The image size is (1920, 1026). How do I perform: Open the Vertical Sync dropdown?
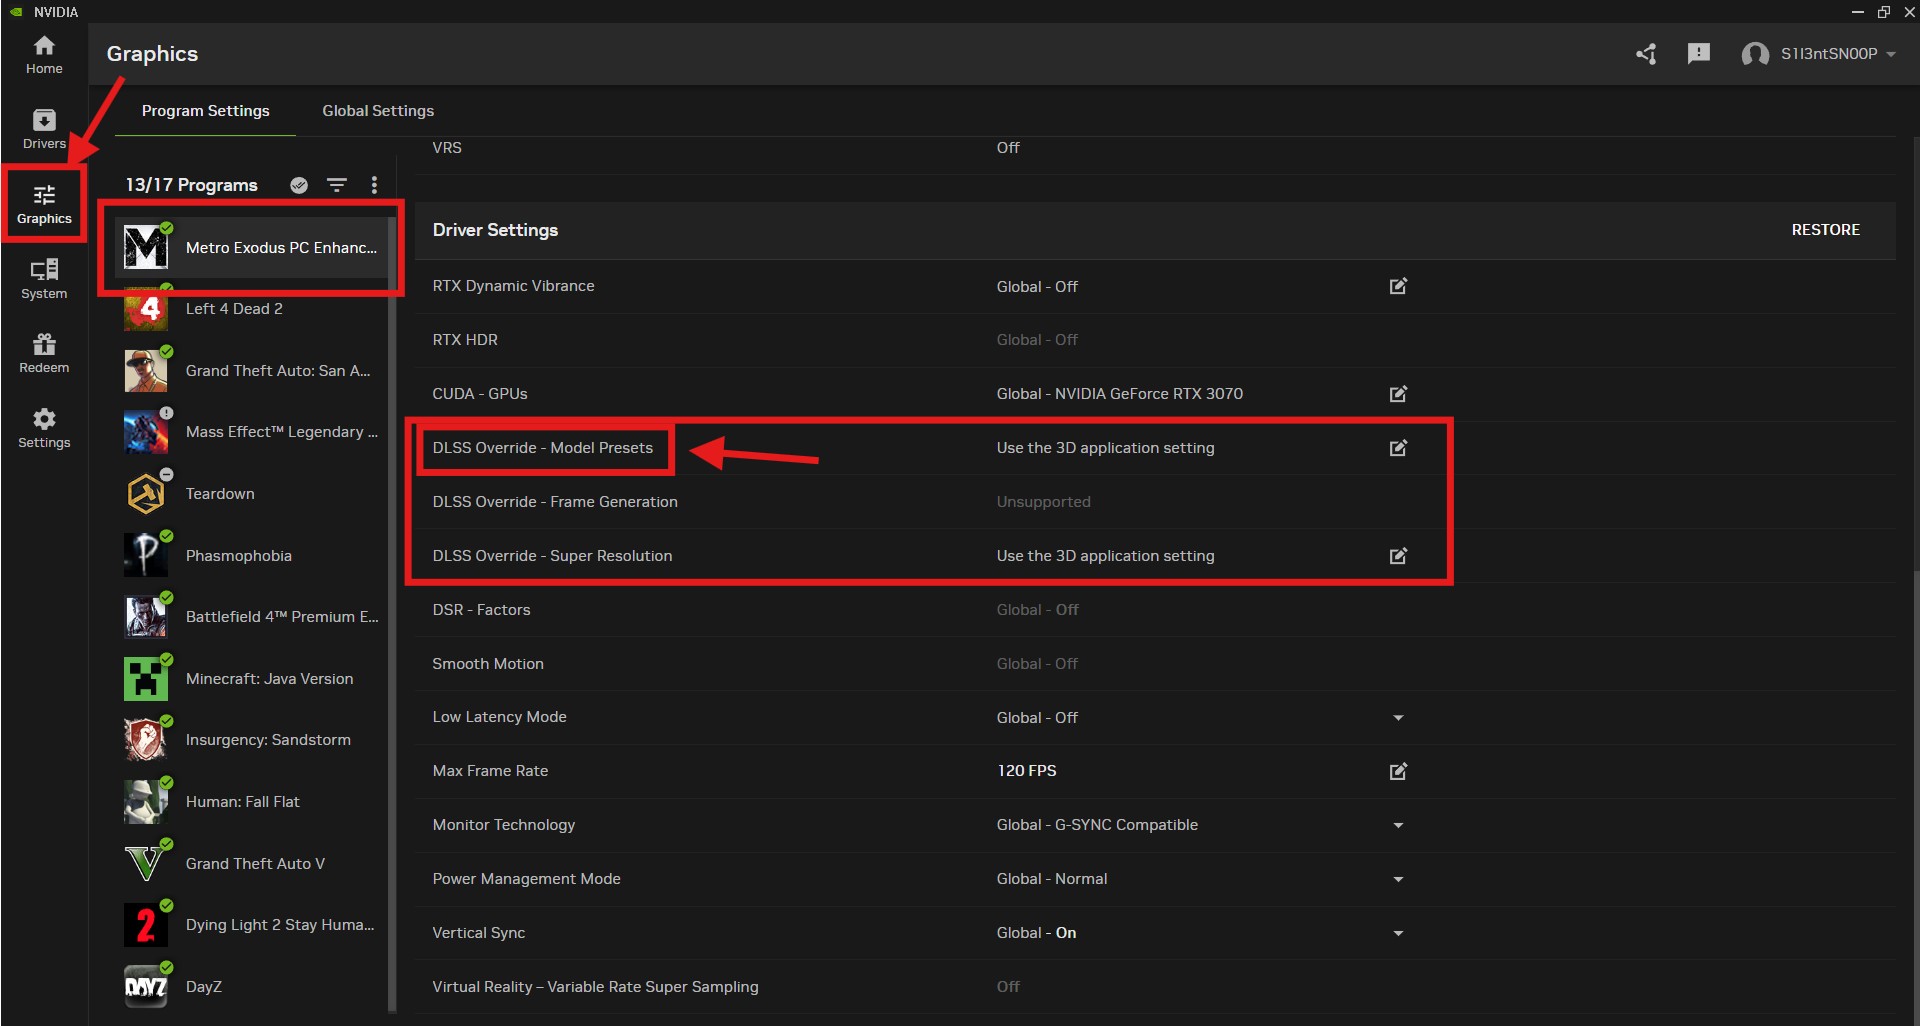[x=1398, y=933]
